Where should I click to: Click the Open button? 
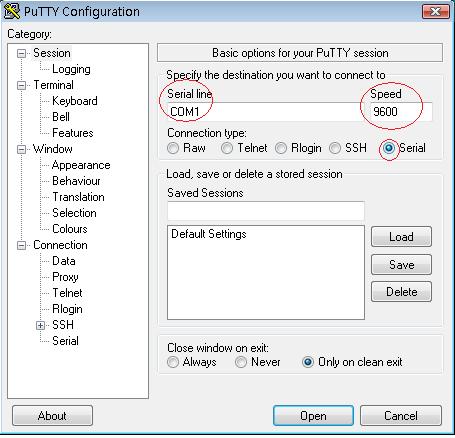313,416
